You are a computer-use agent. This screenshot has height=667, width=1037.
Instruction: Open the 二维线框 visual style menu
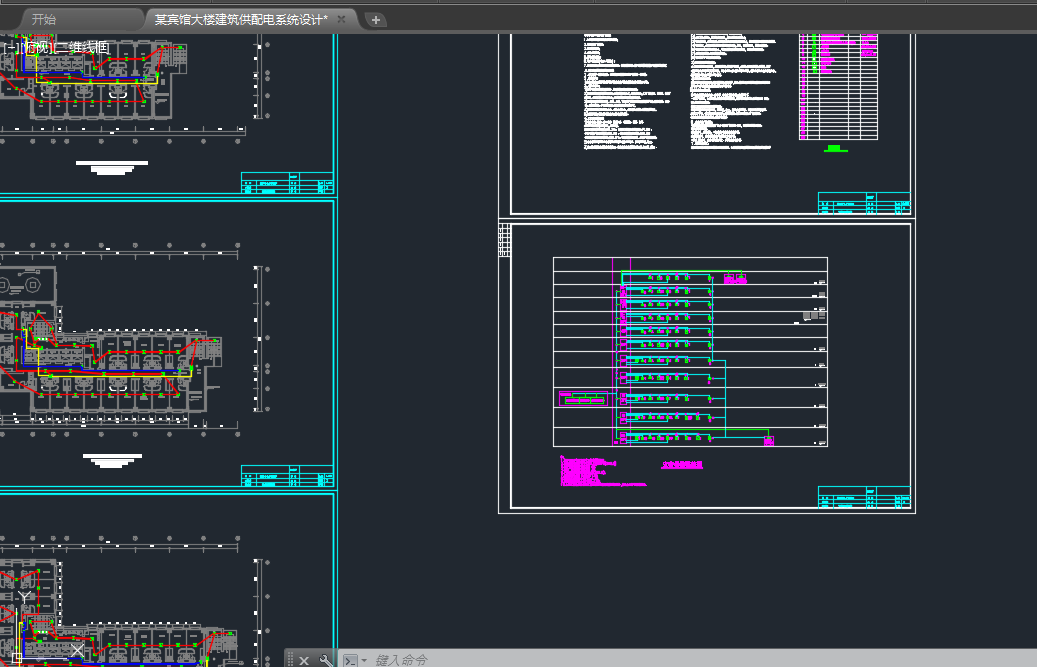[82, 47]
